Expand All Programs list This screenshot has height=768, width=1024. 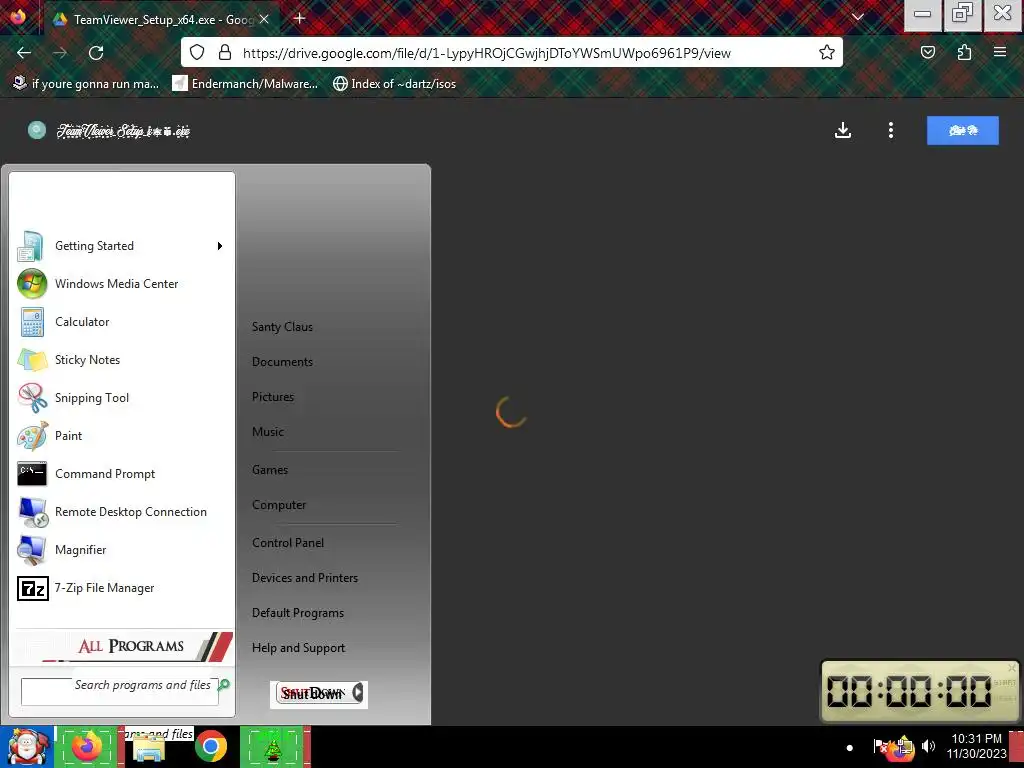(x=122, y=646)
